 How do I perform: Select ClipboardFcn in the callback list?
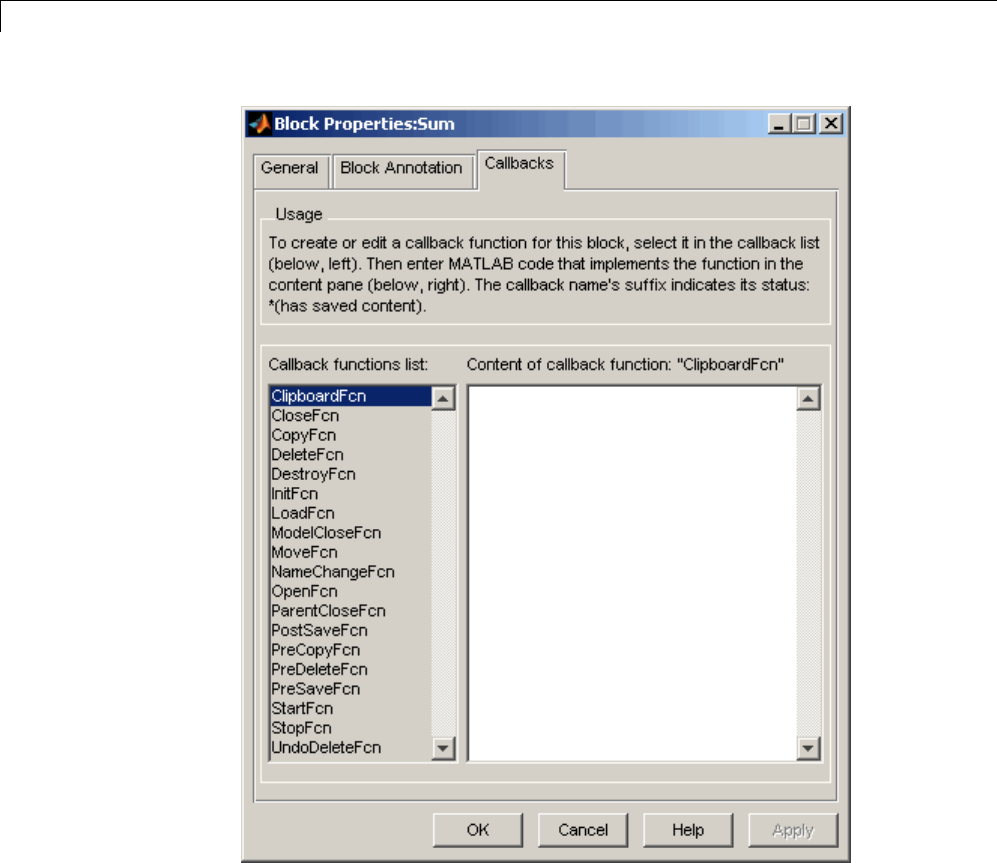(350, 396)
